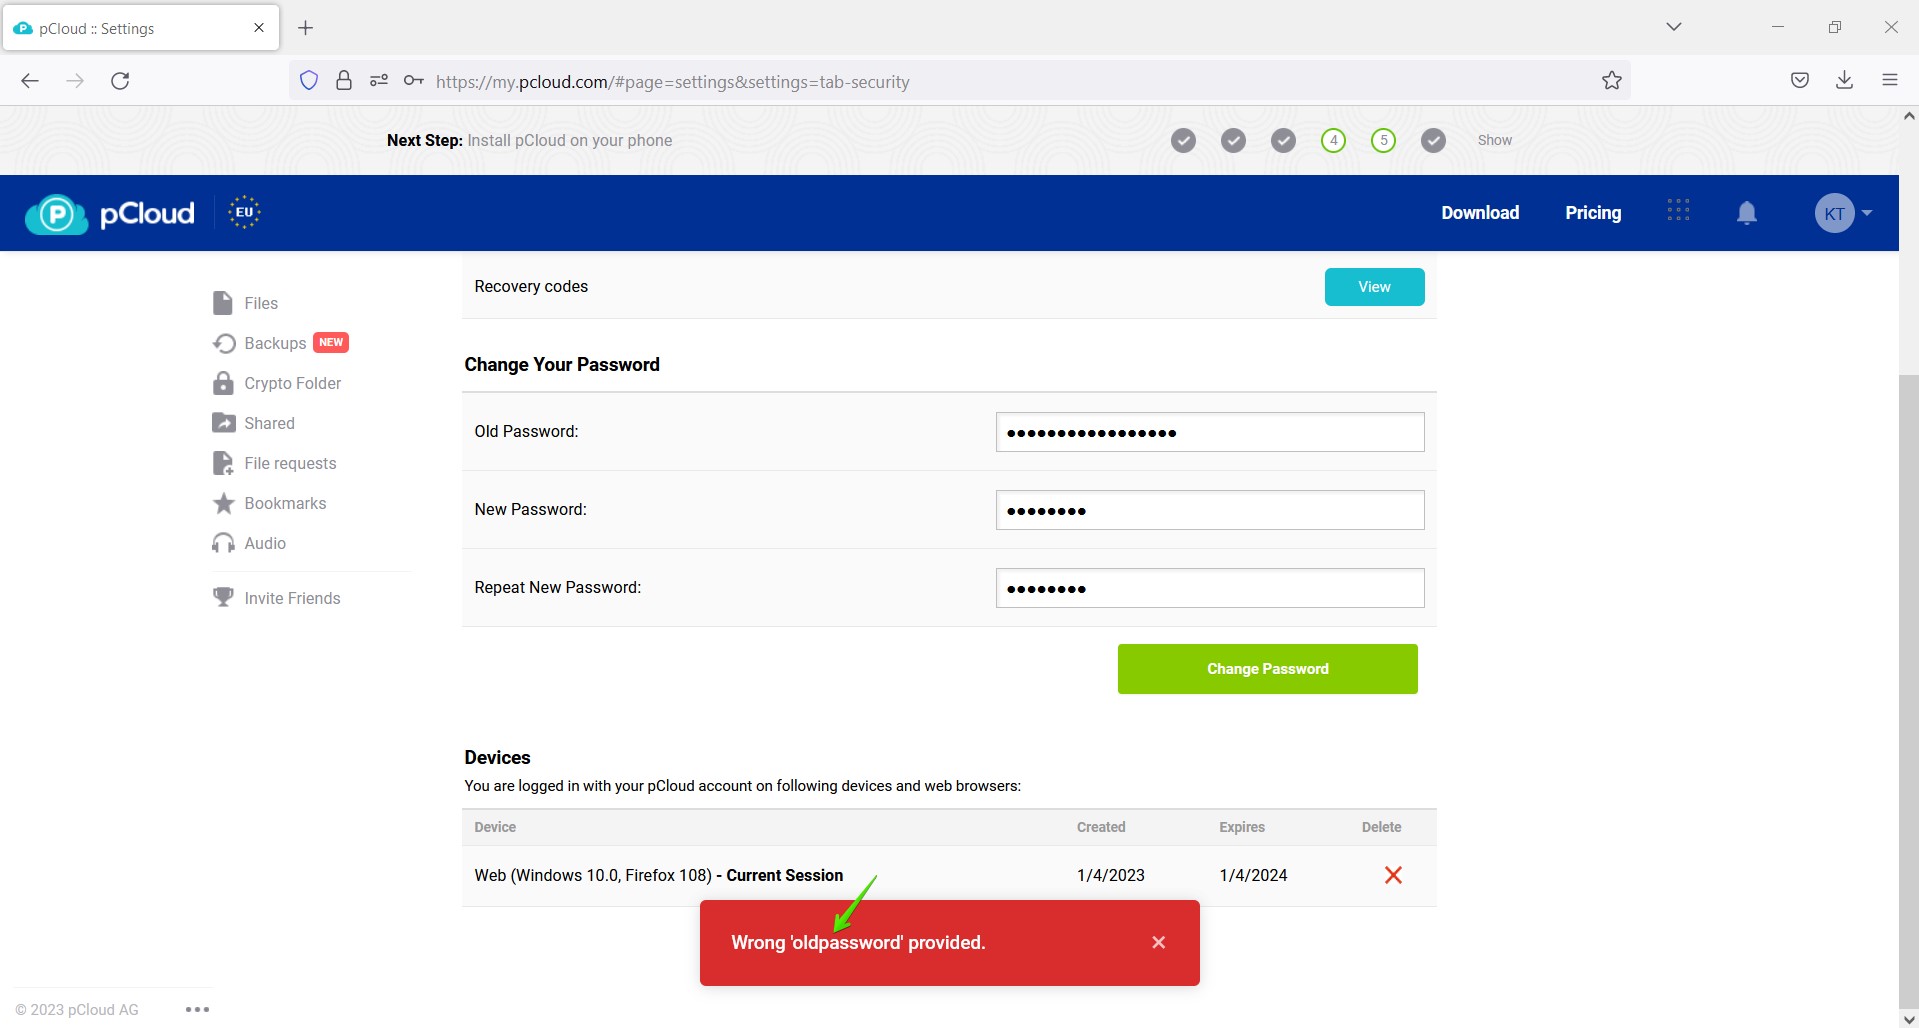Image resolution: width=1919 pixels, height=1028 pixels.
Task: Open Firefox application menu
Action: click(x=1890, y=80)
